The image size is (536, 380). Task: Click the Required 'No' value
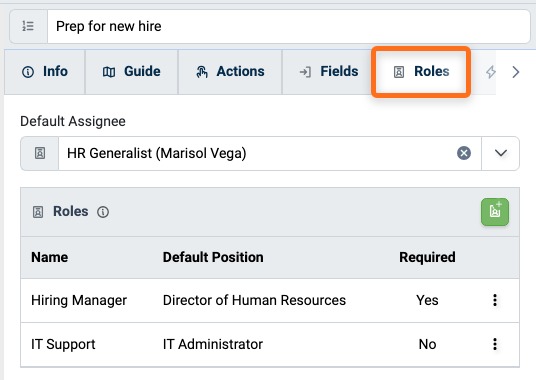pyautogui.click(x=427, y=344)
